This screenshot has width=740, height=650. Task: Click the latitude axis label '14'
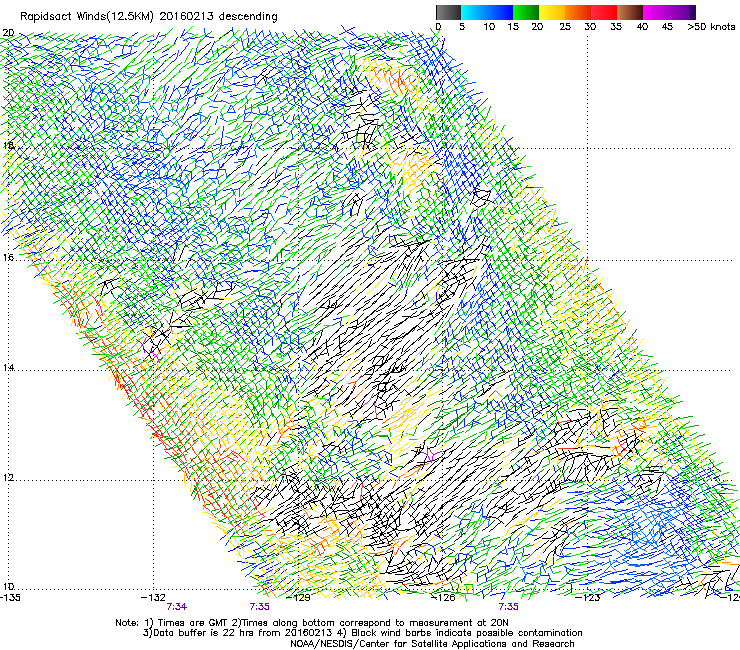(x=8, y=367)
